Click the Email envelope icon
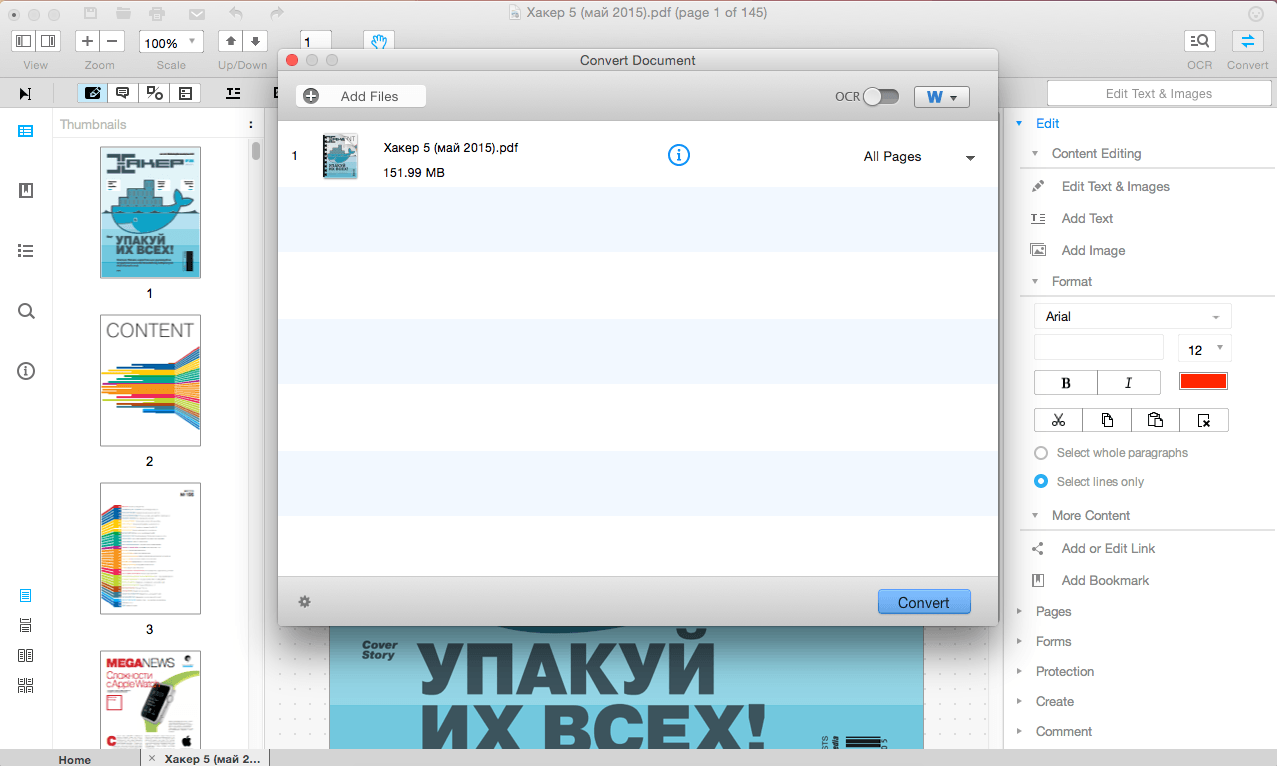The width and height of the screenshot is (1277, 766). [197, 14]
